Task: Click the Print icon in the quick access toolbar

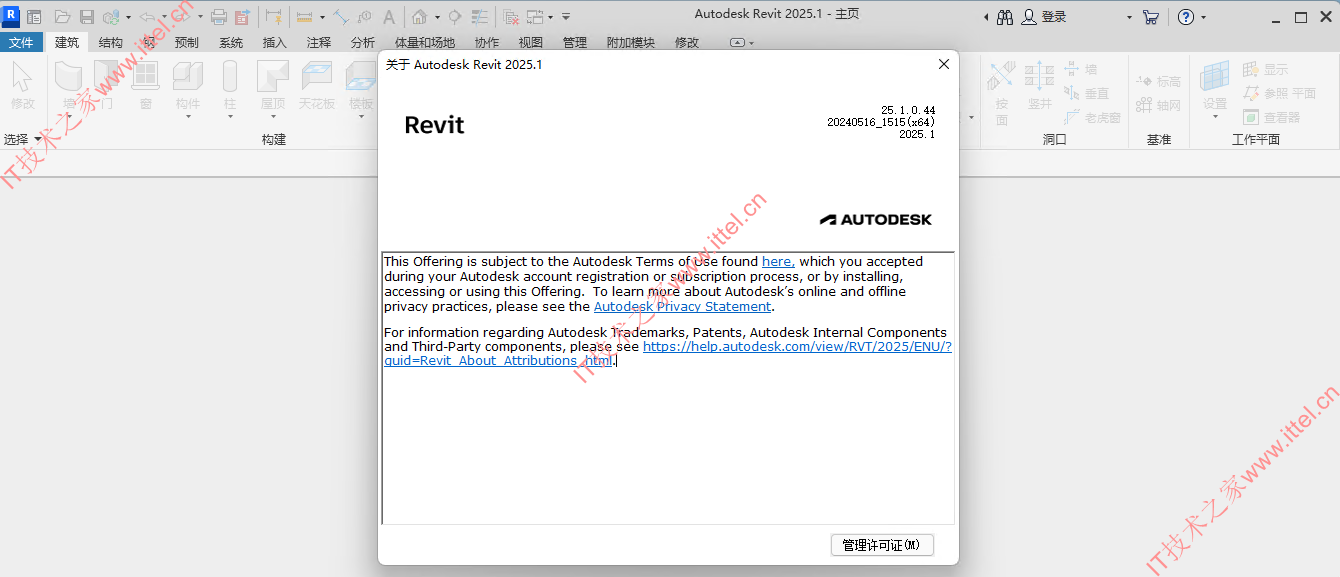Action: 219,17
